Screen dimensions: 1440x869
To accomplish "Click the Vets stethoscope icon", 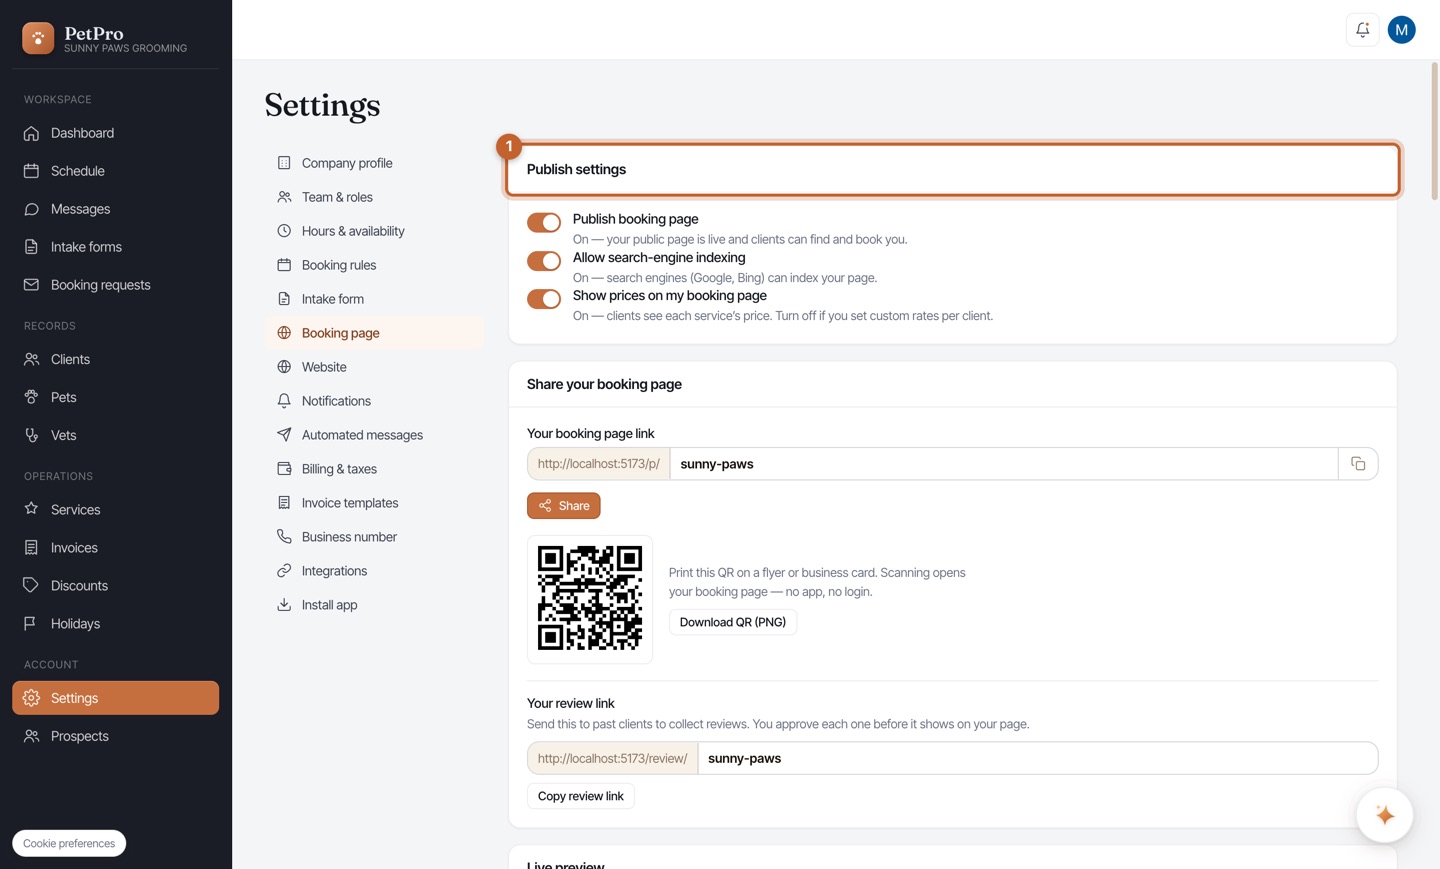I will point(31,435).
